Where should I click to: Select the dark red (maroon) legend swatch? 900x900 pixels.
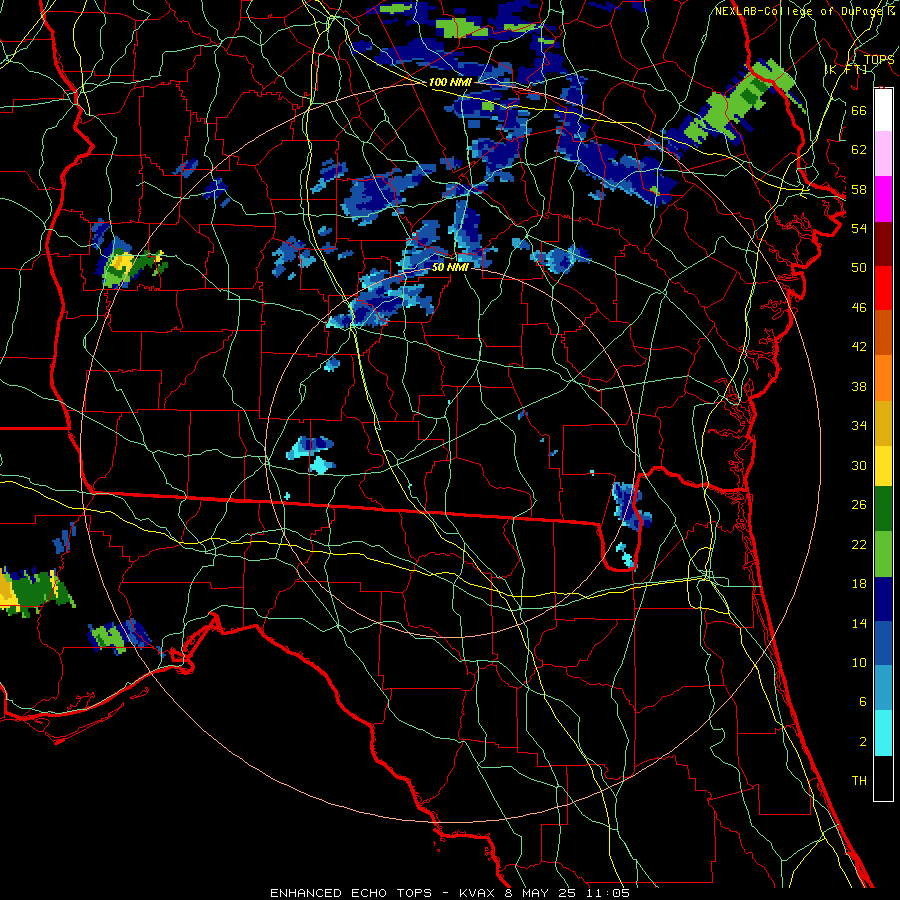pyautogui.click(x=883, y=243)
